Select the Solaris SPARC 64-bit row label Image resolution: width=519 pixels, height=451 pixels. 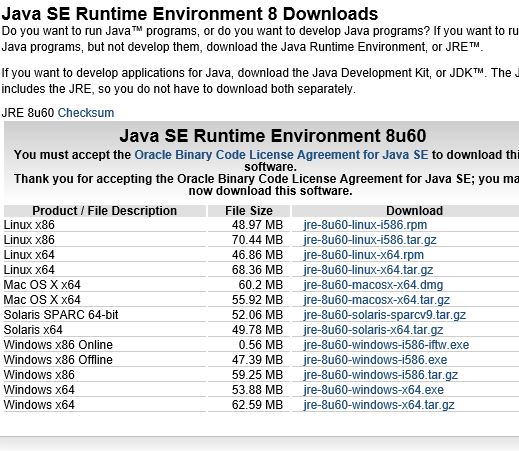(x=61, y=315)
